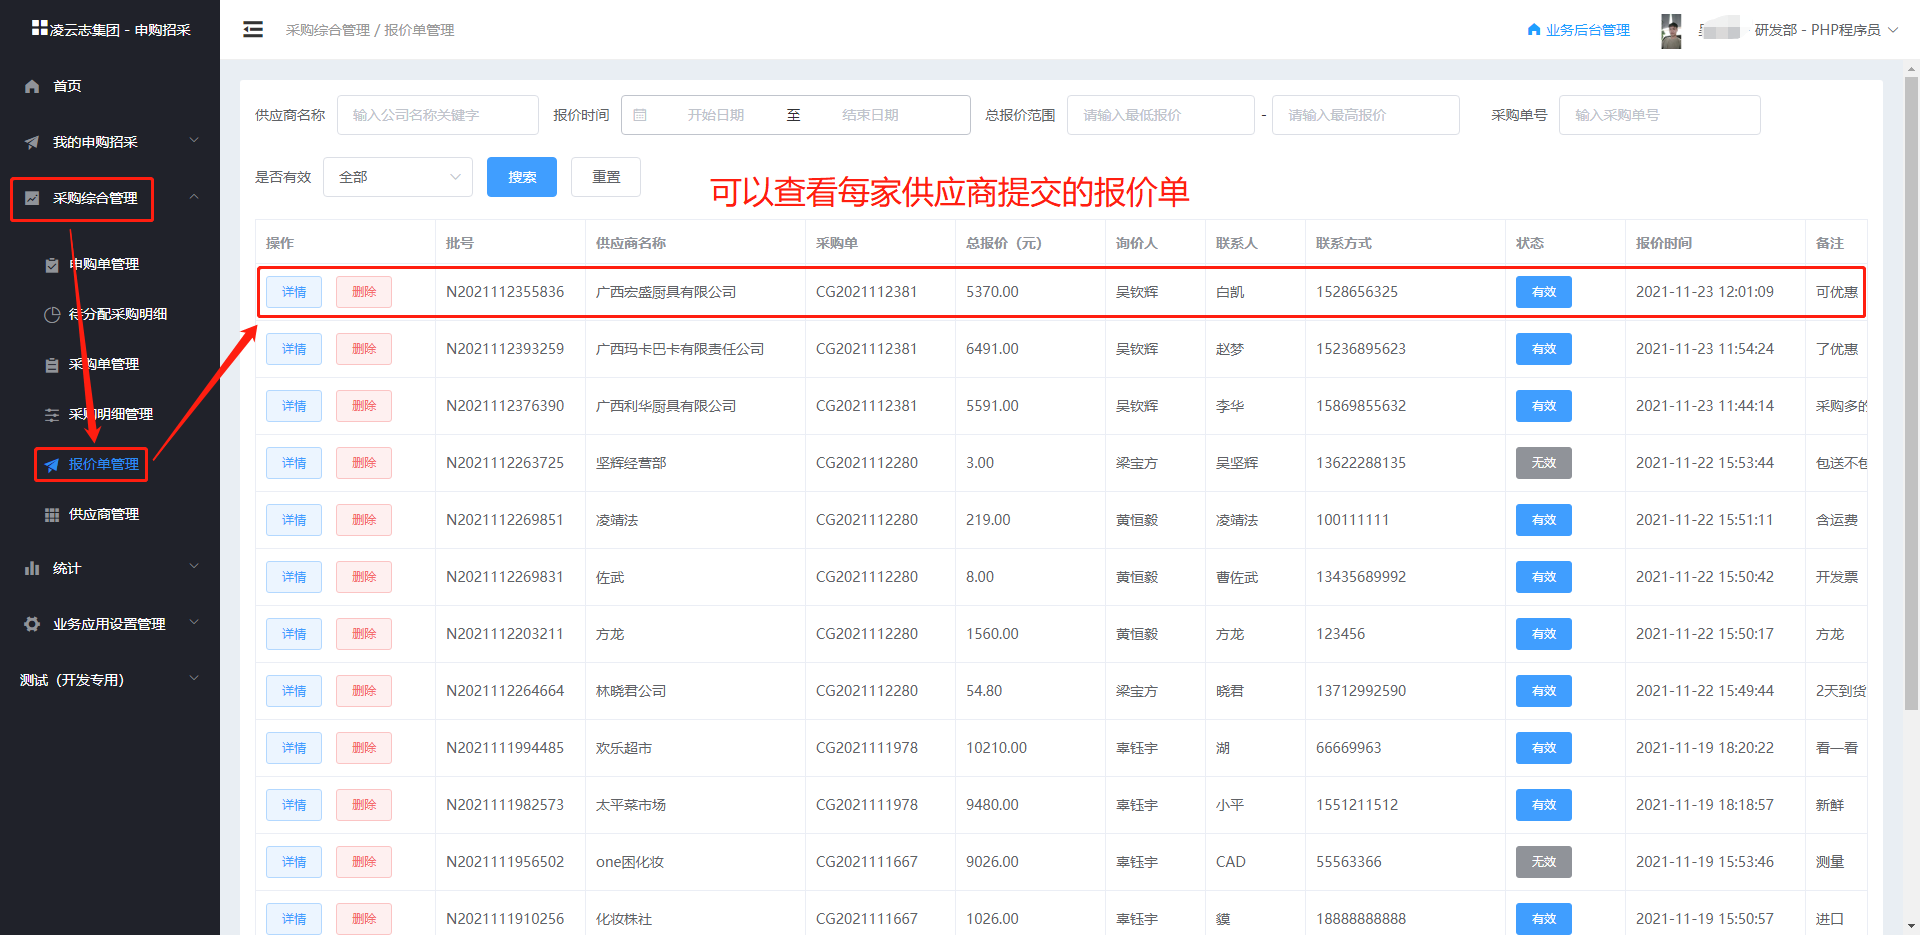This screenshot has height=935, width=1920.
Task: Open the user account dropdown arrow
Action: coord(1893,30)
